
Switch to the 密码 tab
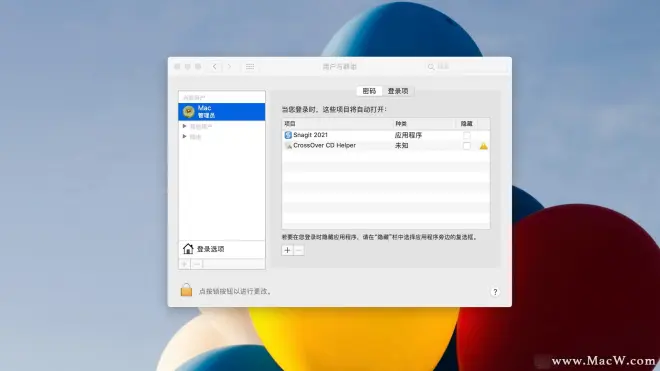pyautogui.click(x=369, y=91)
